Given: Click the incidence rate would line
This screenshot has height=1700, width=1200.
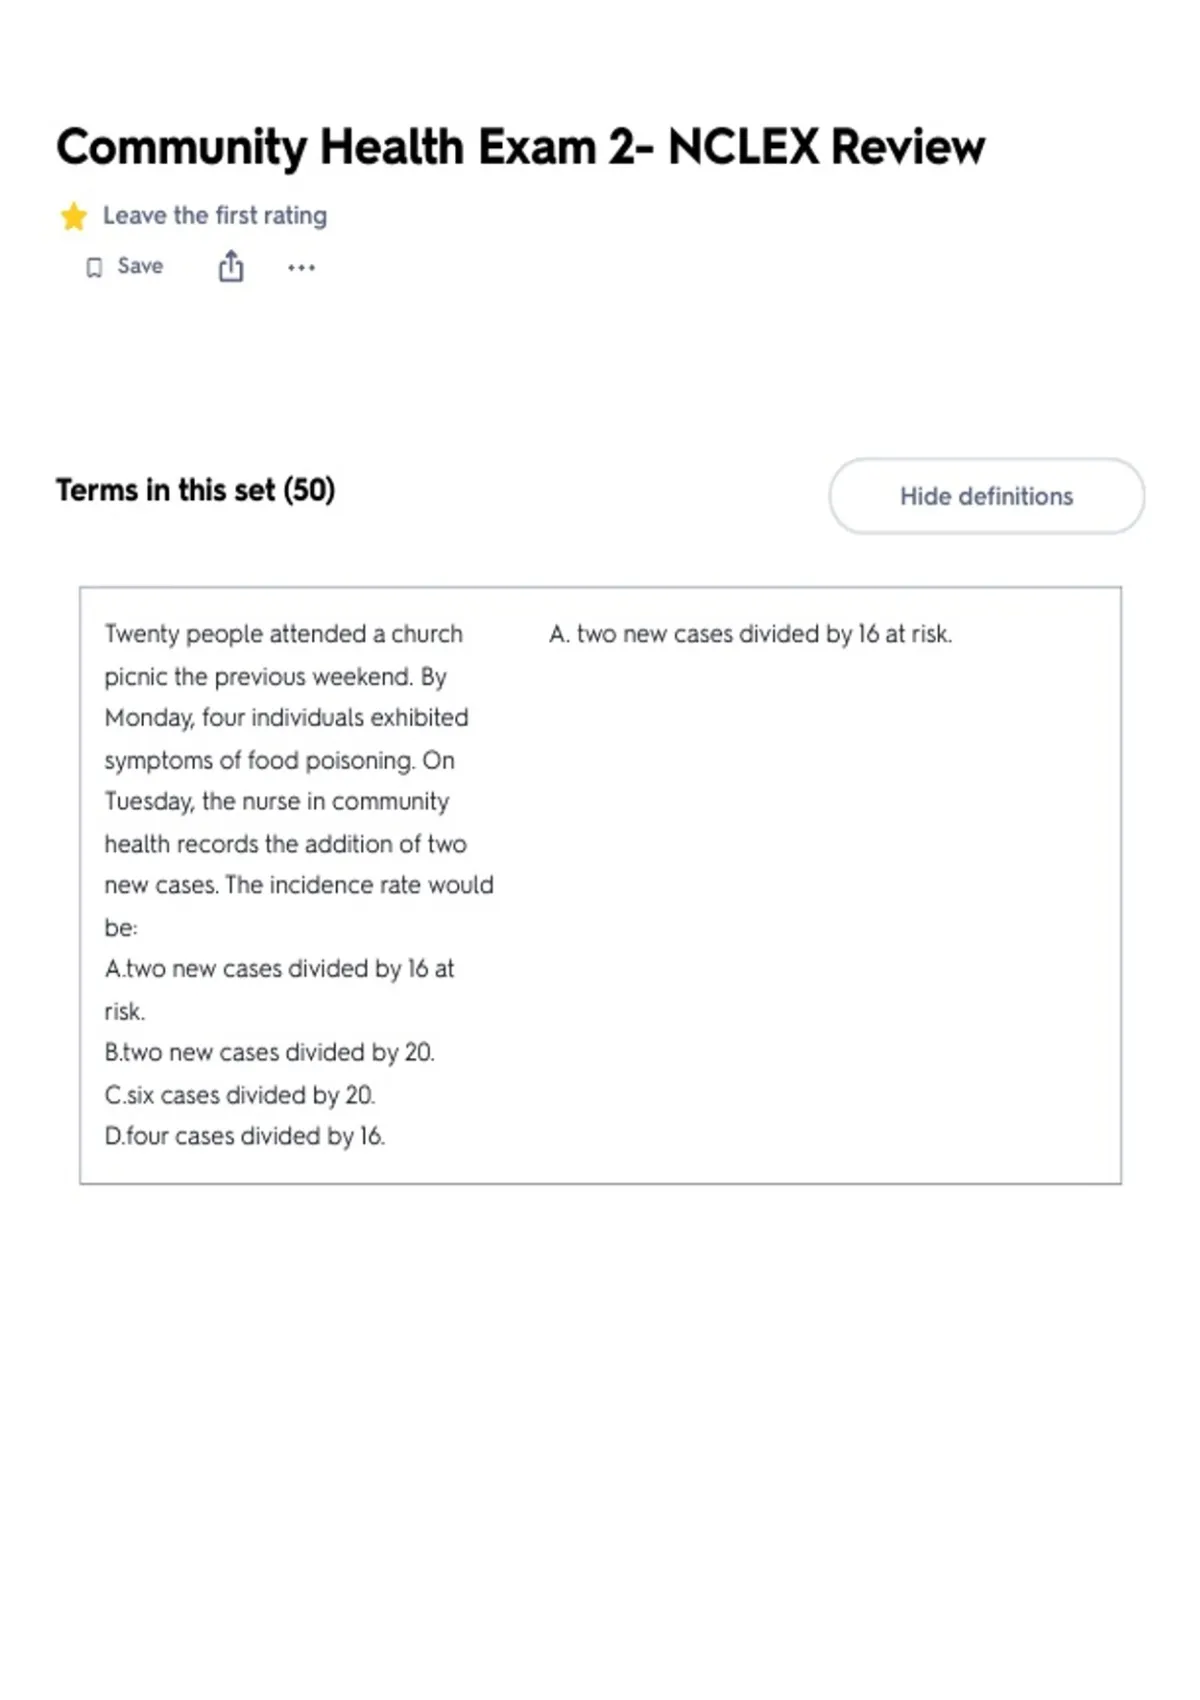Looking at the screenshot, I should tap(299, 885).
